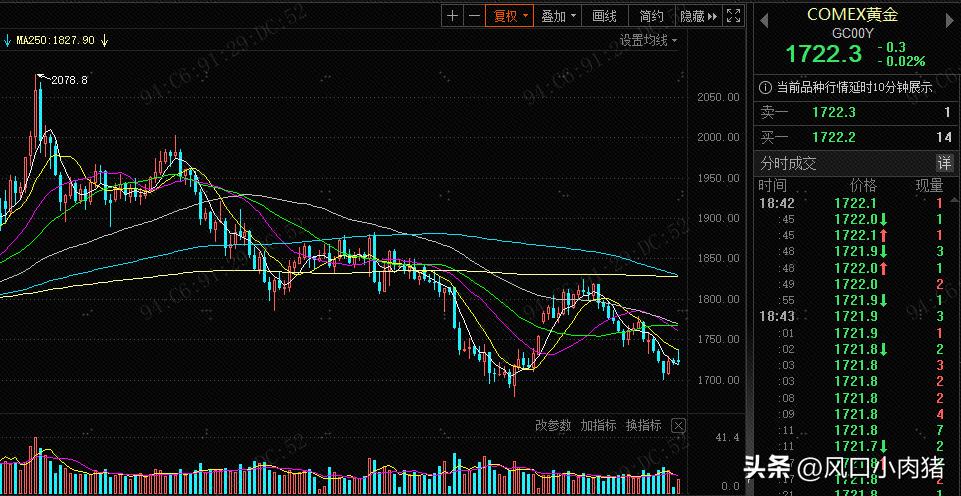Screen dimensions: 961x496
Task: Click the 1800.00 price axis label
Action: [718, 299]
